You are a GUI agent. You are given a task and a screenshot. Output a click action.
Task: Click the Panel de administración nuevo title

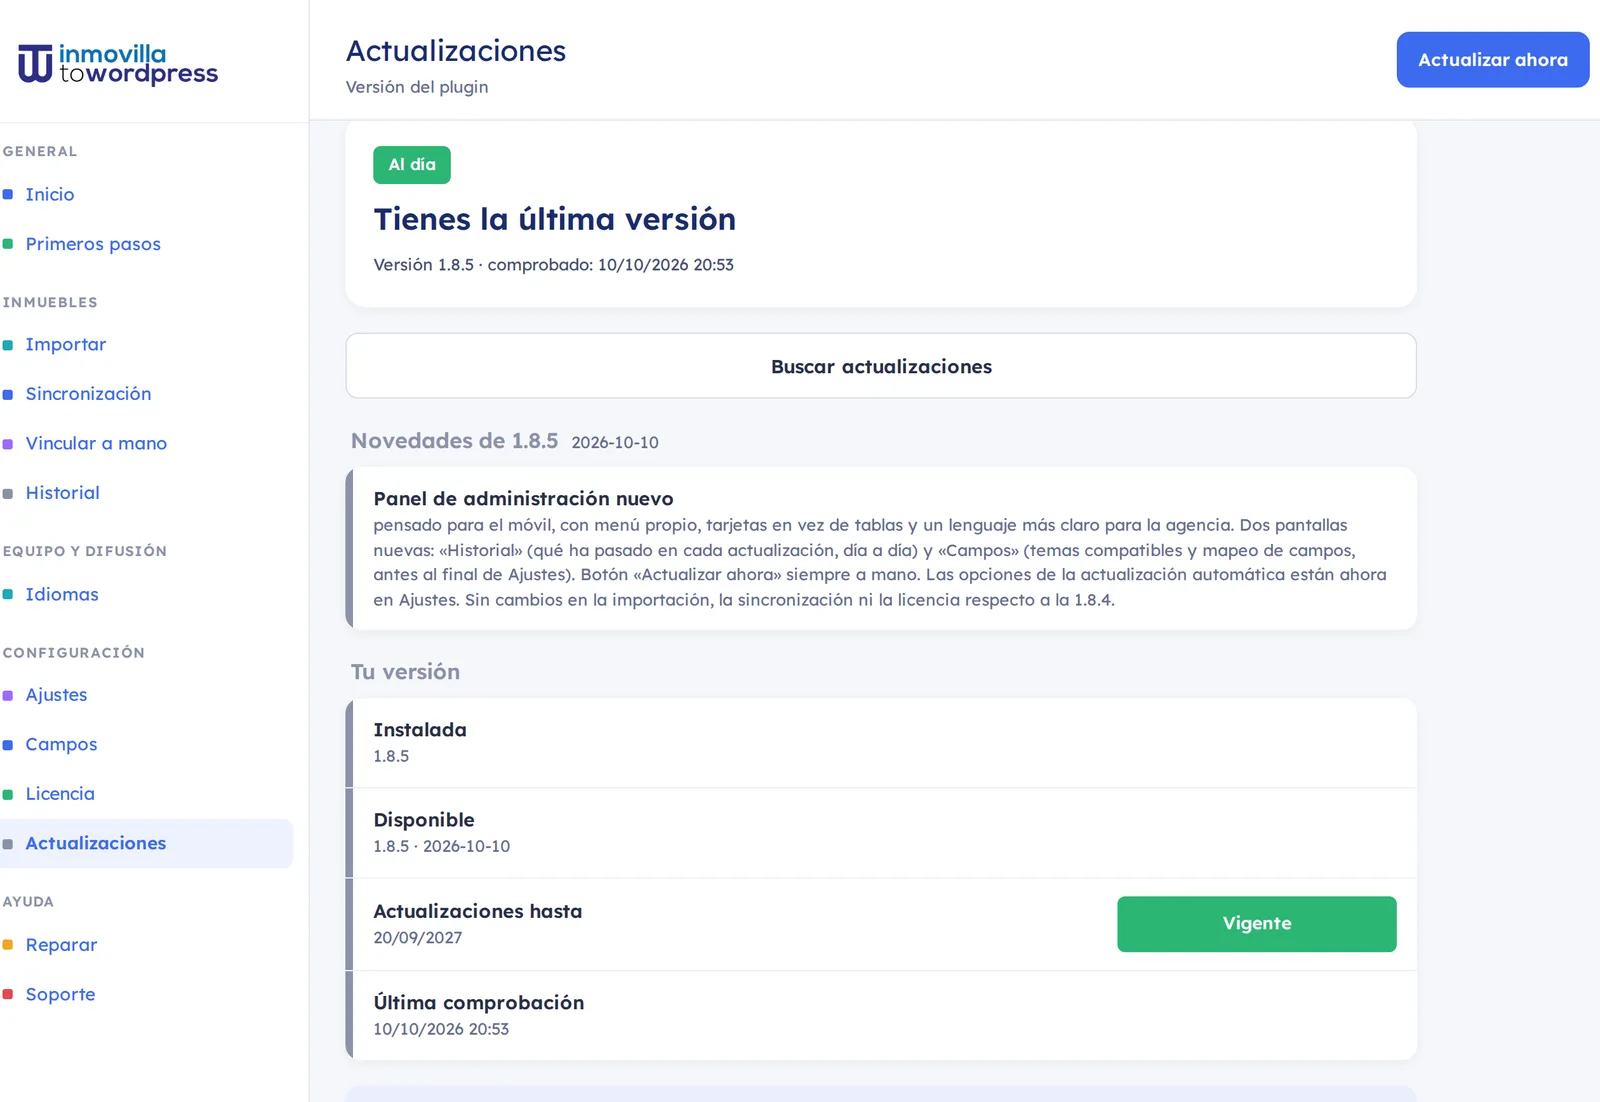(523, 498)
